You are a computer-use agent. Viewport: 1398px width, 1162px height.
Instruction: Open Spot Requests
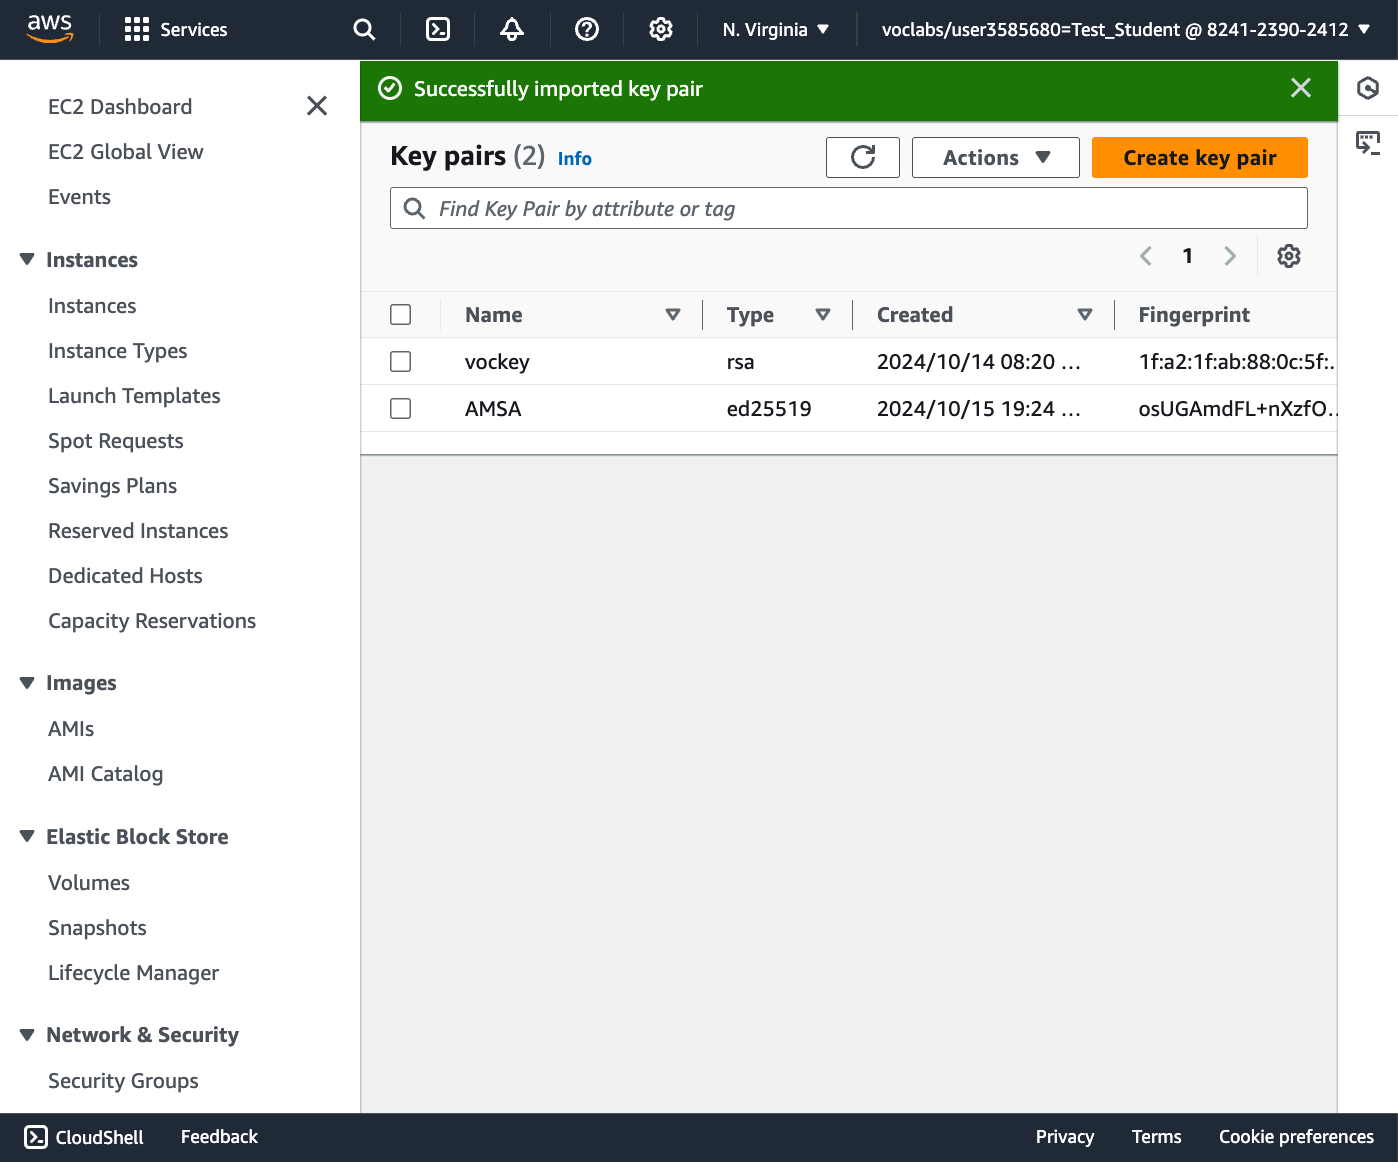pos(116,441)
